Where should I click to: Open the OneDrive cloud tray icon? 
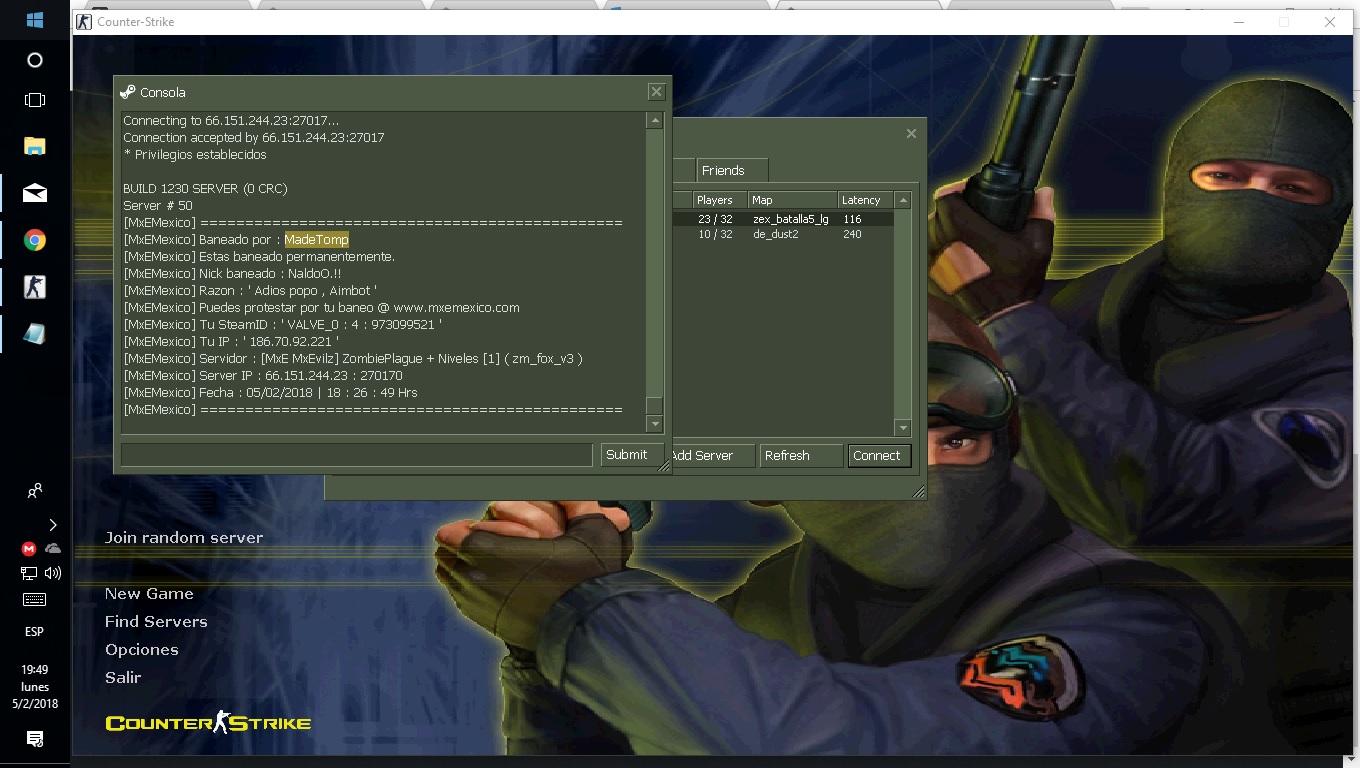tap(53, 548)
